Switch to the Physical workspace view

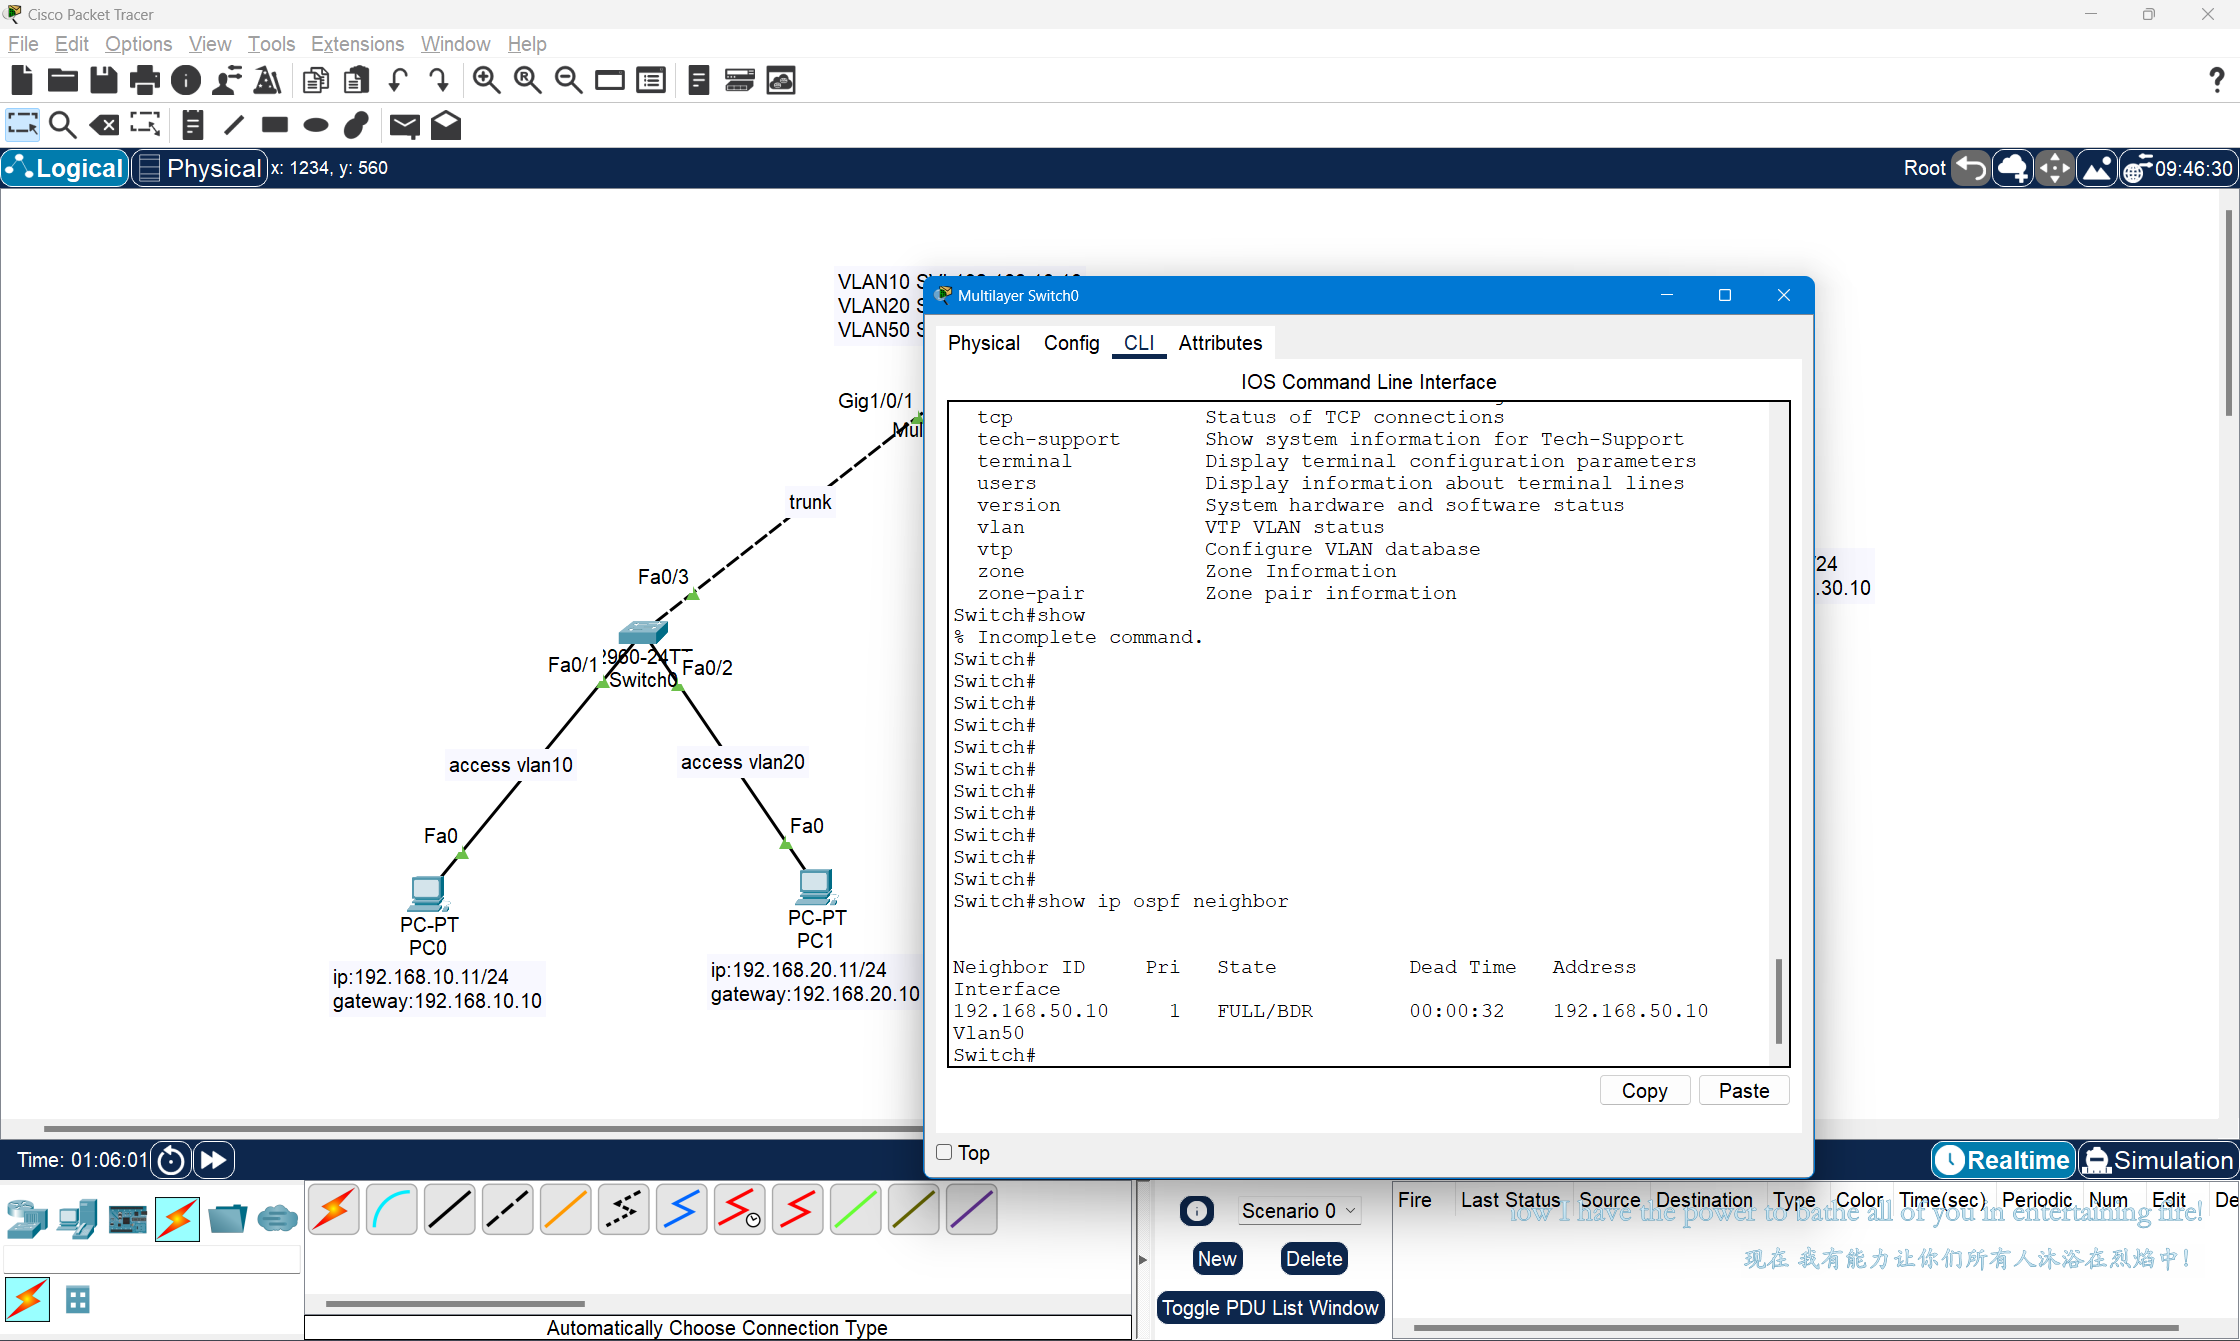200,168
